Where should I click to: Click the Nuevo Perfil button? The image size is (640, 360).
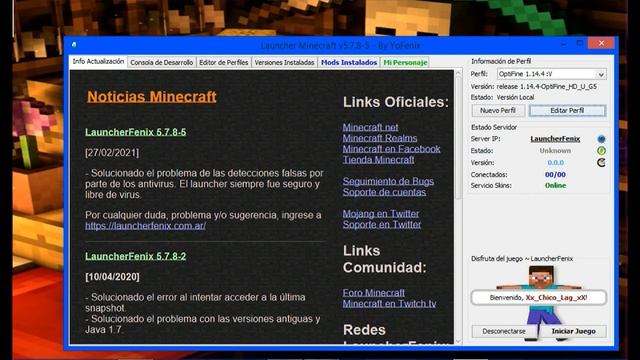(x=498, y=111)
